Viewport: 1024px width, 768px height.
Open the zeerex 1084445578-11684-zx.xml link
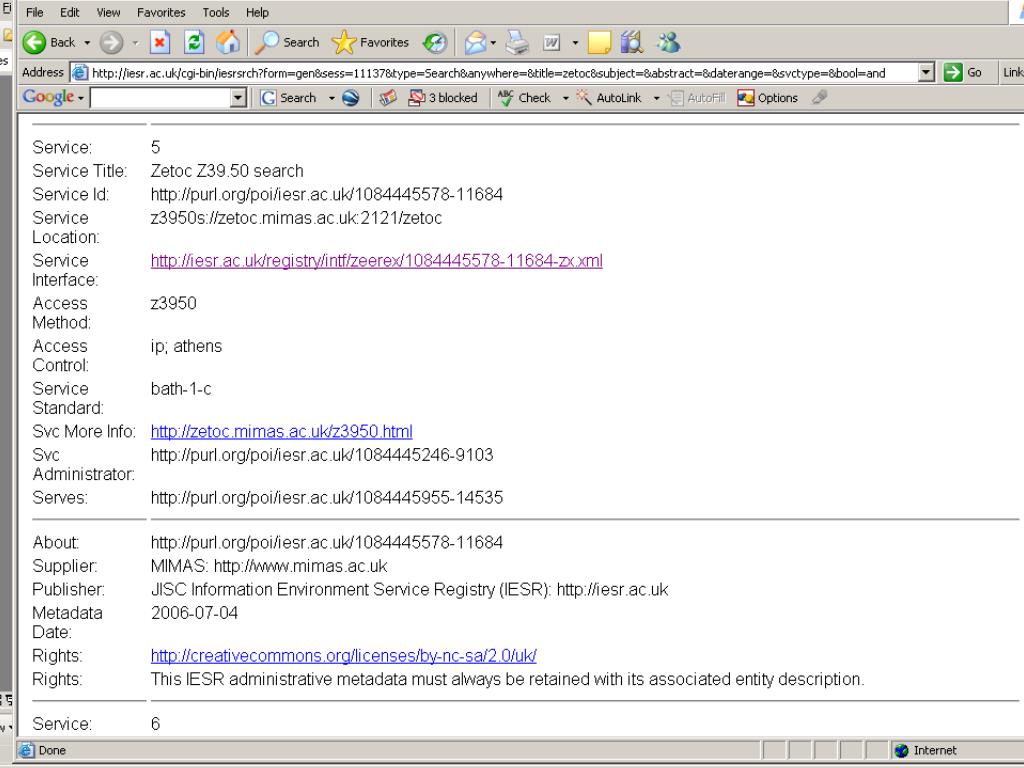(376, 261)
